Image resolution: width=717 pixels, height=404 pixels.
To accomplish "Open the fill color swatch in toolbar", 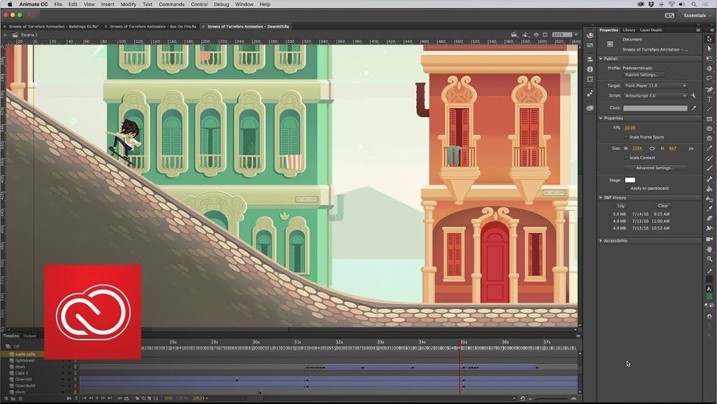I will pyautogui.click(x=709, y=297).
